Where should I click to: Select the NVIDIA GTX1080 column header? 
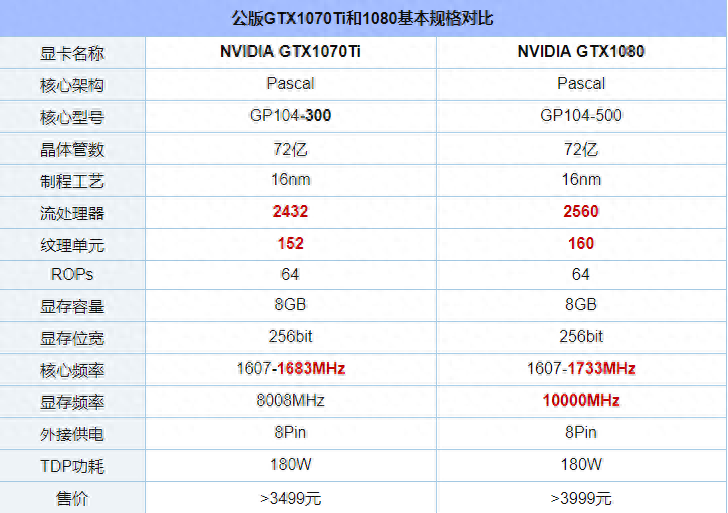[x=581, y=52]
